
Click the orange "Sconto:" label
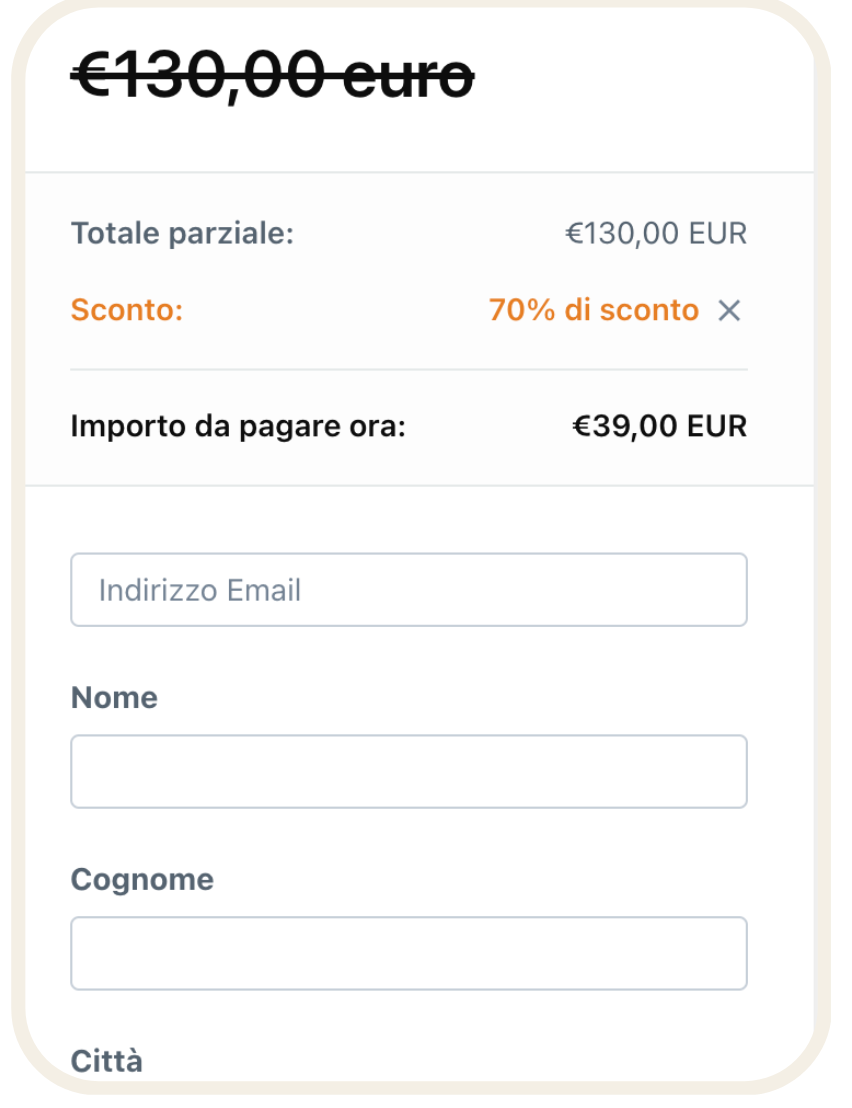(127, 310)
